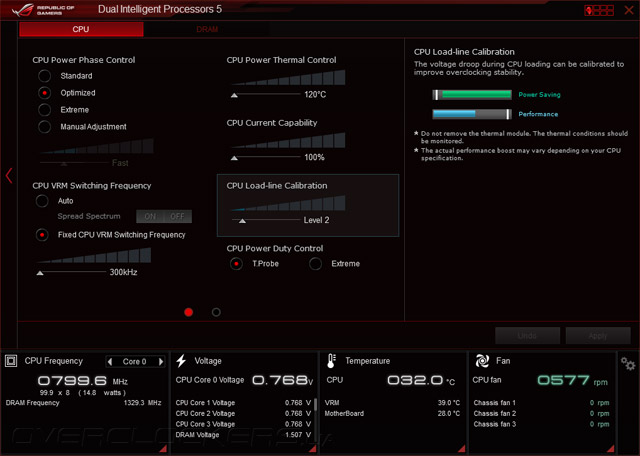Screen dimensions: 640x456
Task: Go to second page indicator dot
Action: coord(216,312)
